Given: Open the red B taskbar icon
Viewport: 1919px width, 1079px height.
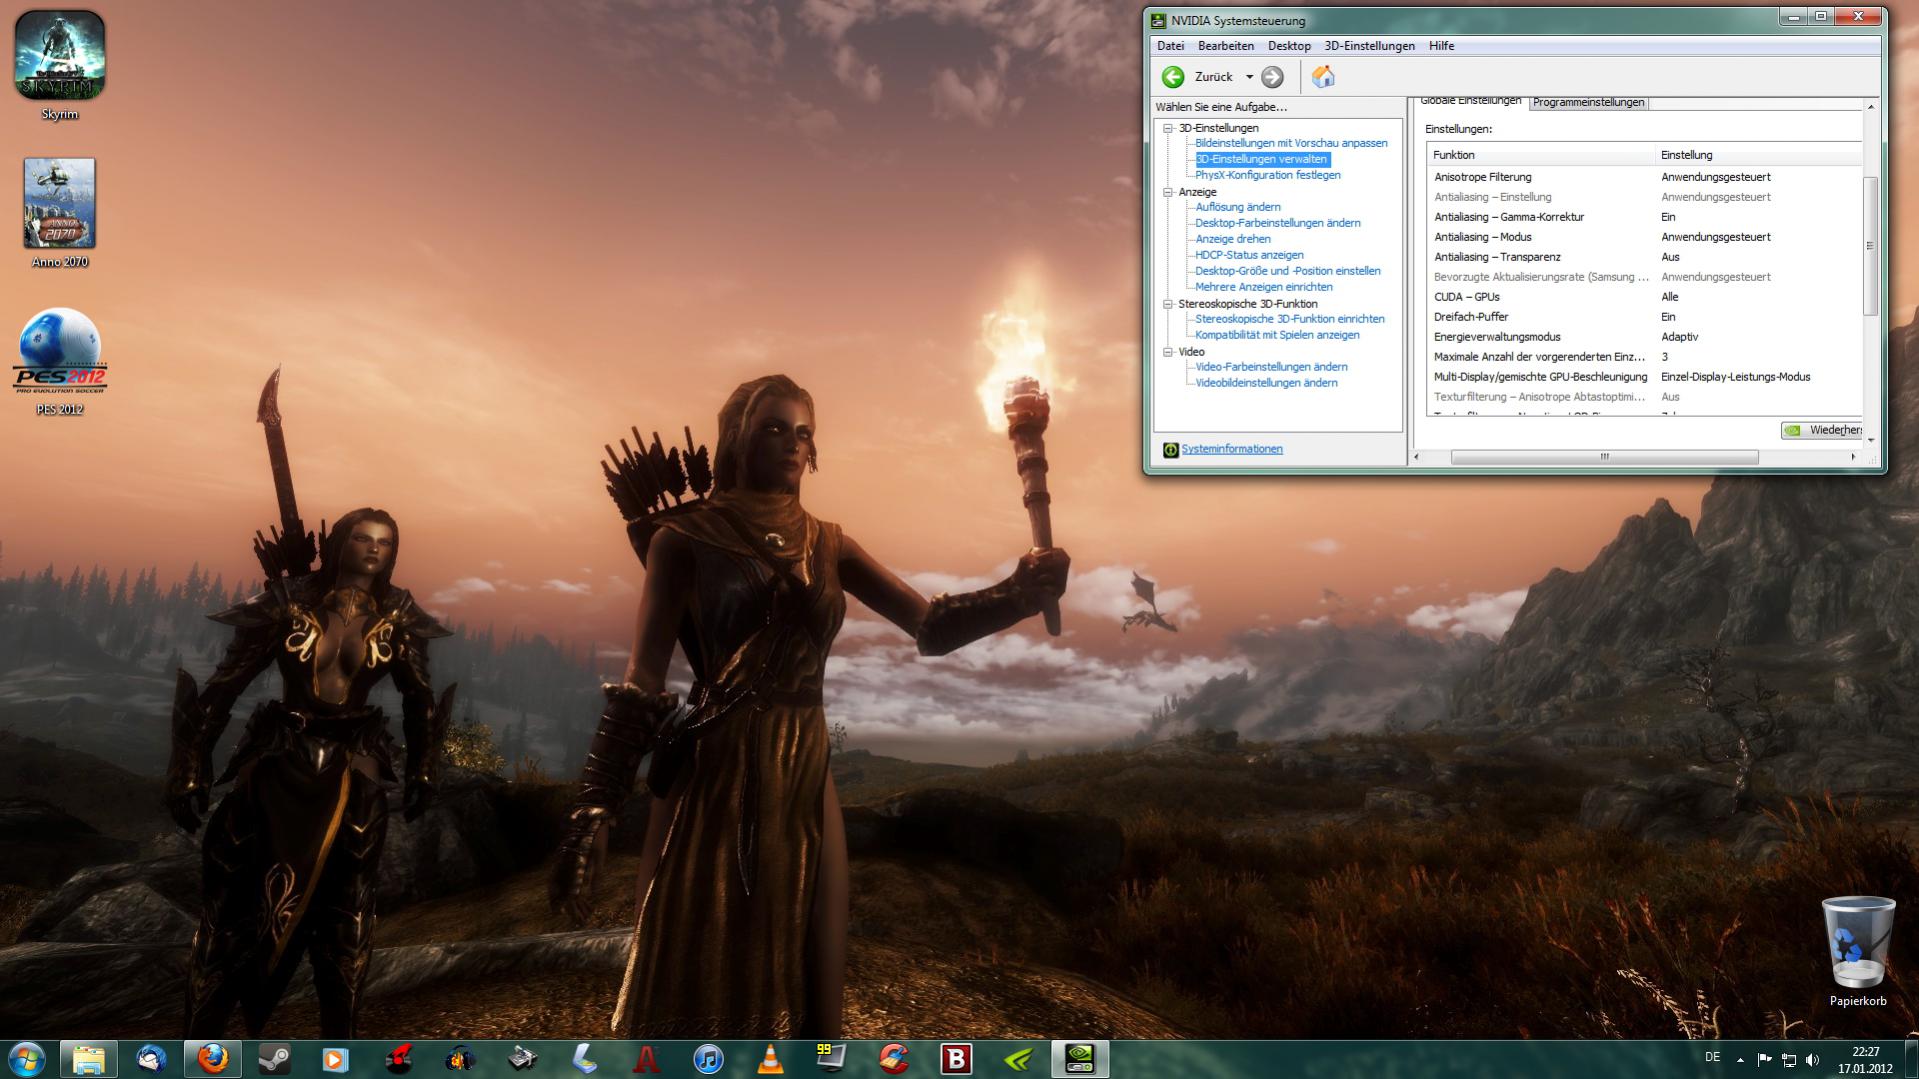Looking at the screenshot, I should click(956, 1059).
